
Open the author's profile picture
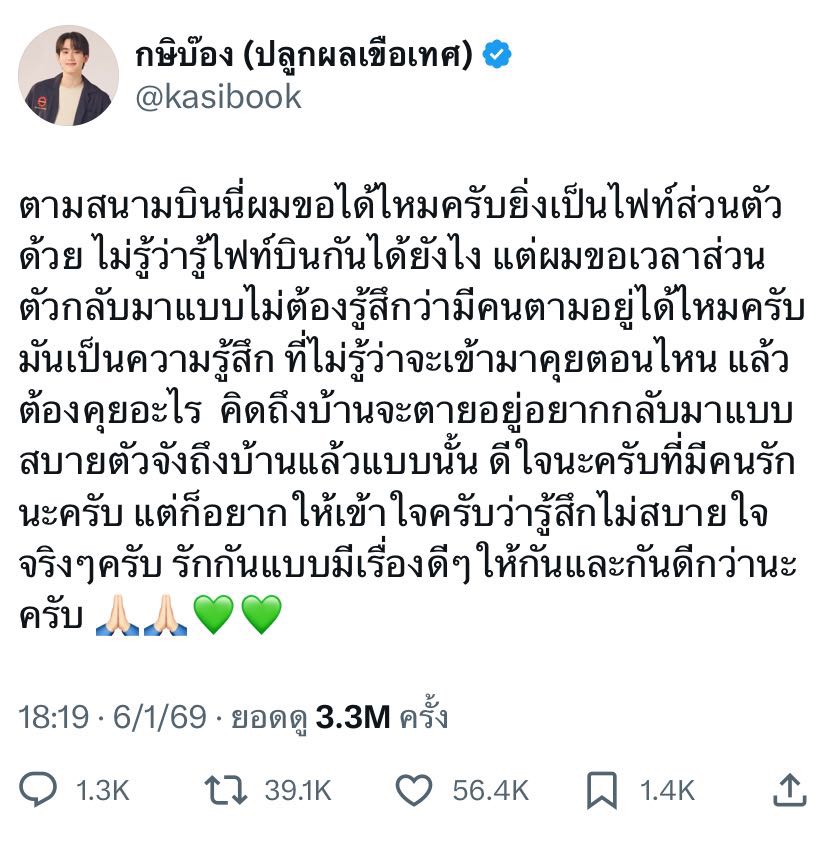click(68, 76)
